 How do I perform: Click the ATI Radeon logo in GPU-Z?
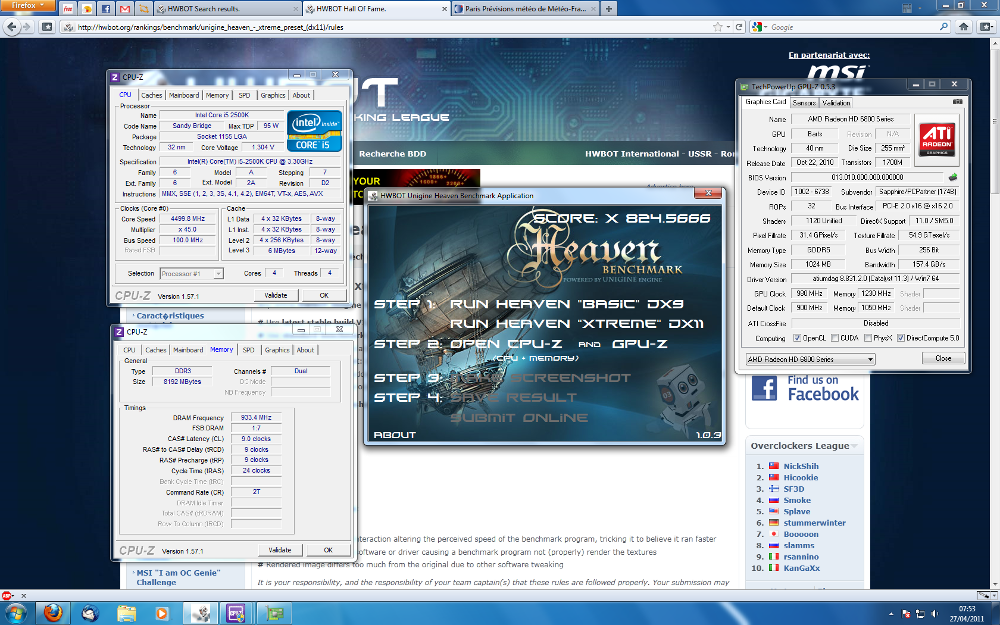[x=937, y=138]
